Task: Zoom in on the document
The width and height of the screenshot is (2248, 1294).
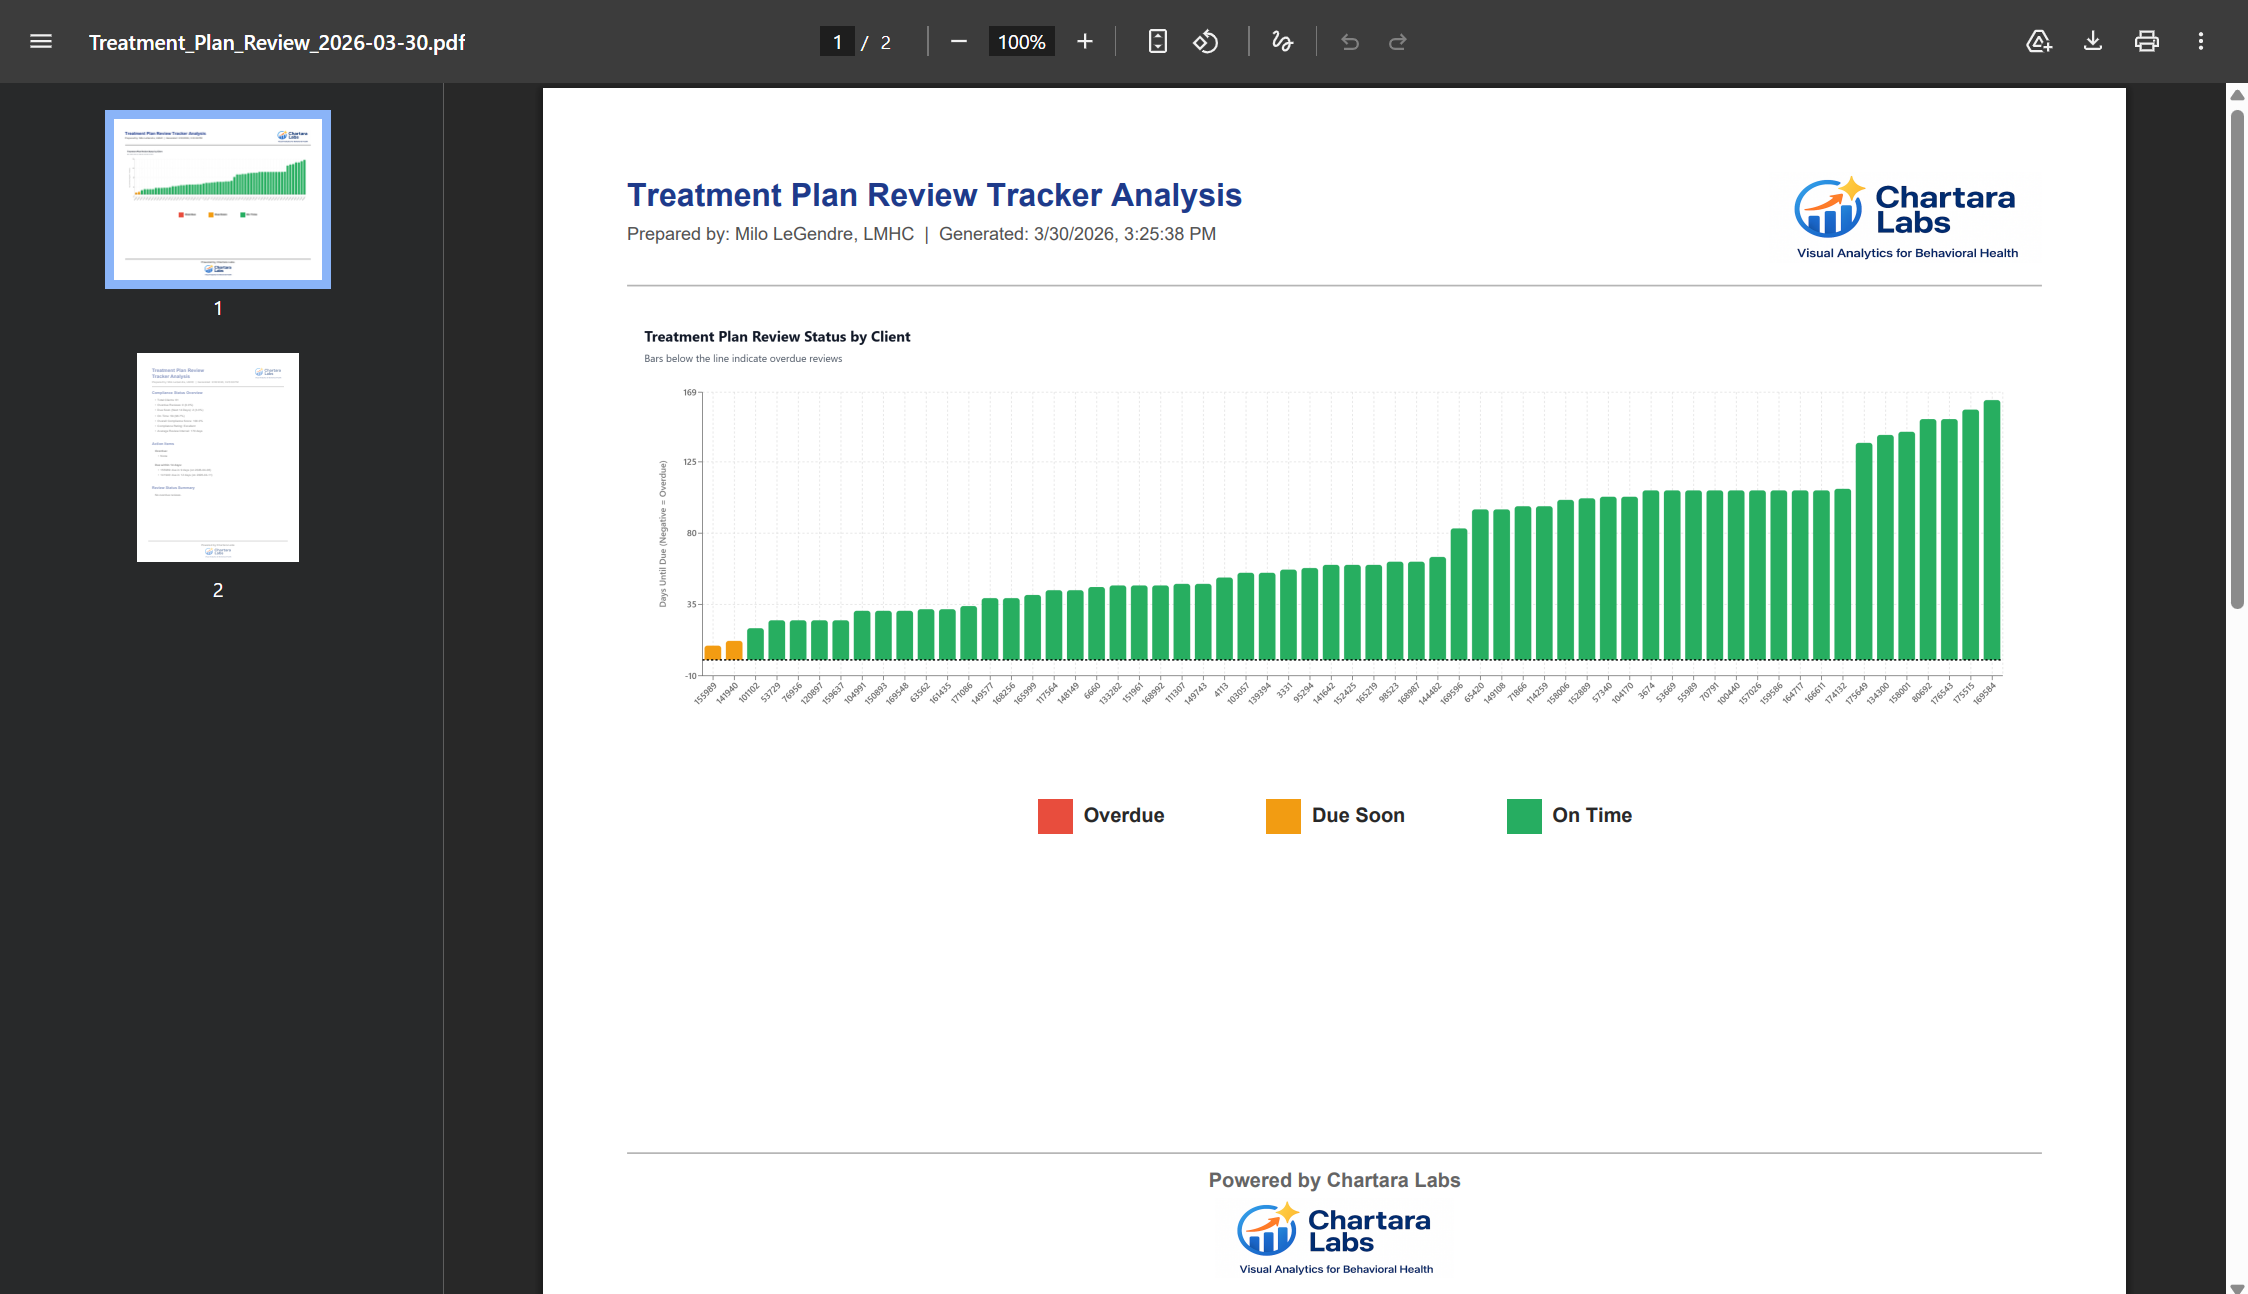Action: pos(1085,41)
